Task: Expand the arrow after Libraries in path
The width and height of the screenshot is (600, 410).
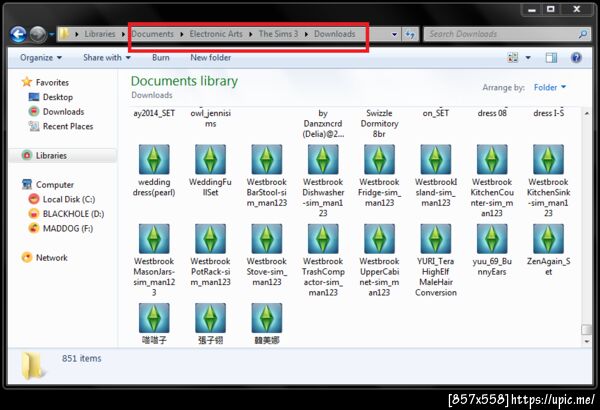Action: (123, 34)
